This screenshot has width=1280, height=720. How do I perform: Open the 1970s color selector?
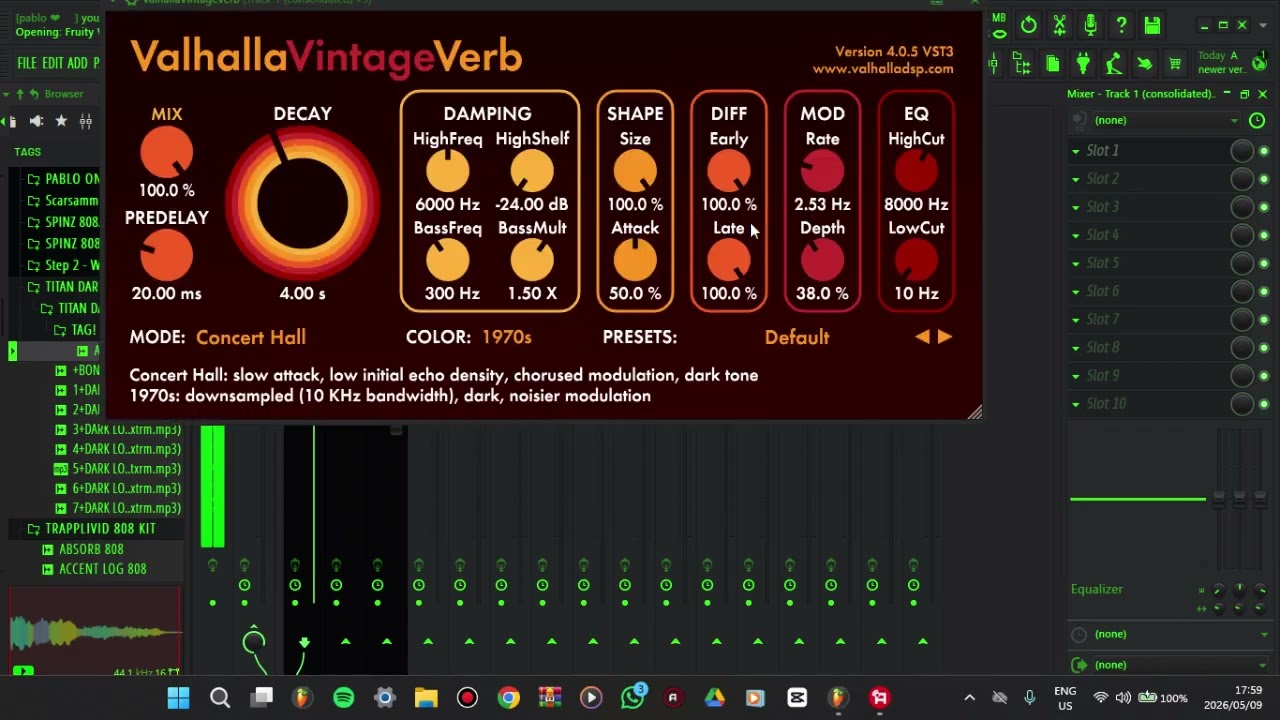[507, 337]
